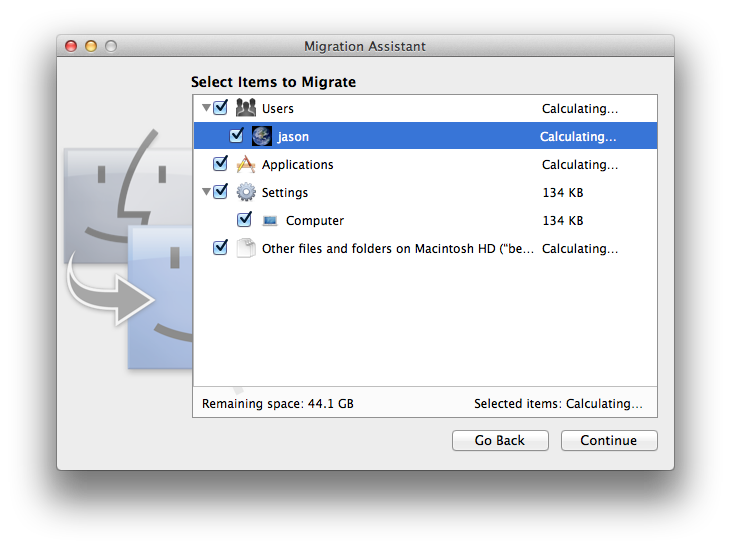The height and width of the screenshot is (549, 731).
Task: Click the 134 KB size for Settings
Action: click(x=563, y=192)
